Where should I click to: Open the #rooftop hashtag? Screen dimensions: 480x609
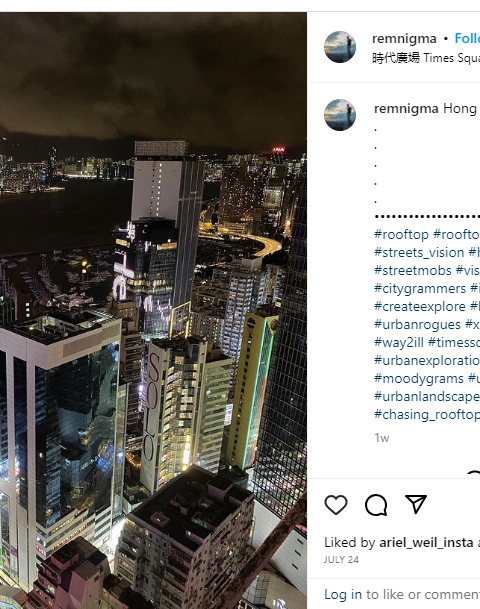[x=401, y=234]
